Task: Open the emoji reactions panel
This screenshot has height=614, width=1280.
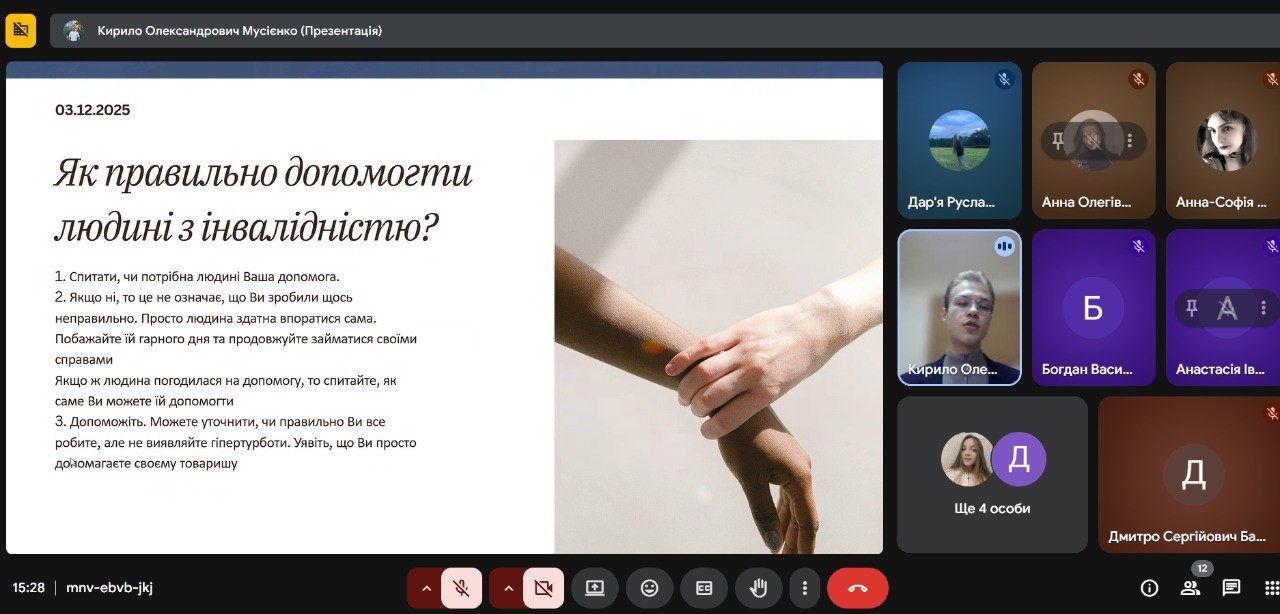Action: coord(649,588)
